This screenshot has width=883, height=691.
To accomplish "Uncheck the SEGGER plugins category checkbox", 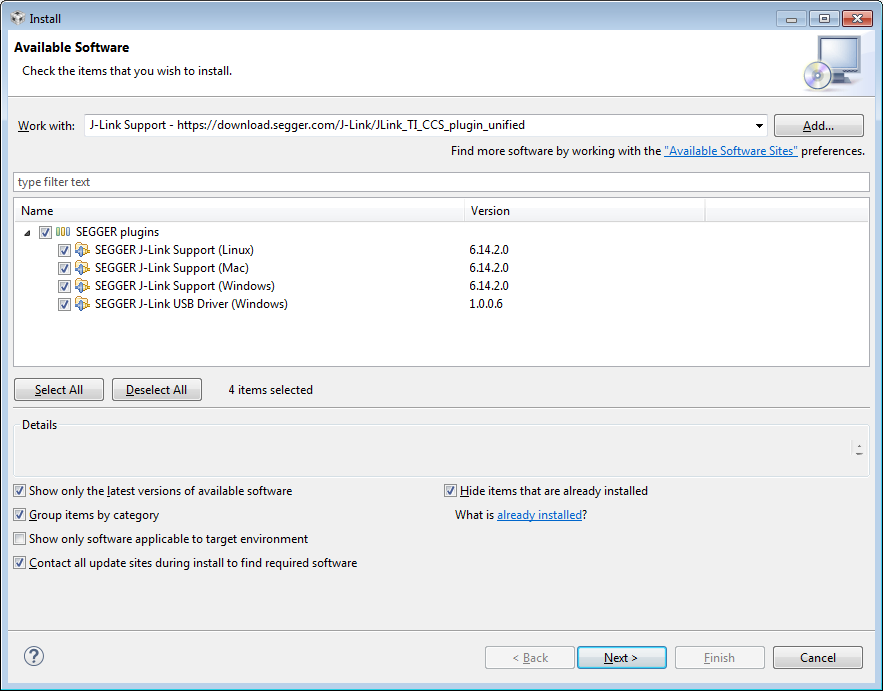I will [x=45, y=232].
